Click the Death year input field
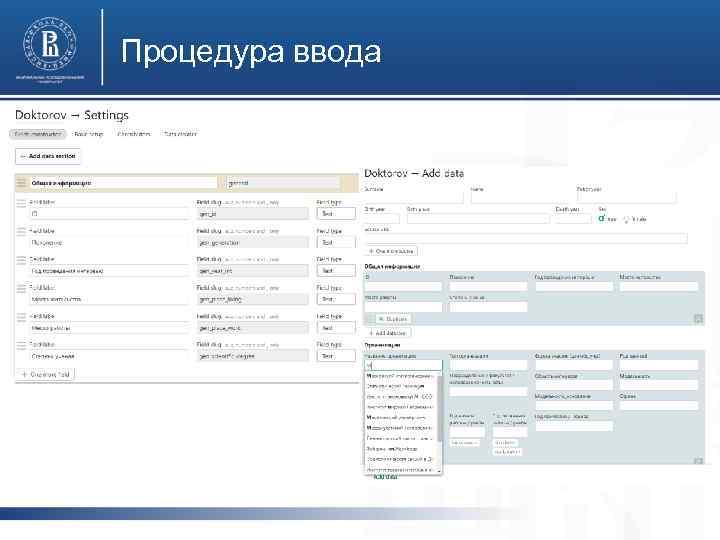720x540 pixels. point(573,219)
